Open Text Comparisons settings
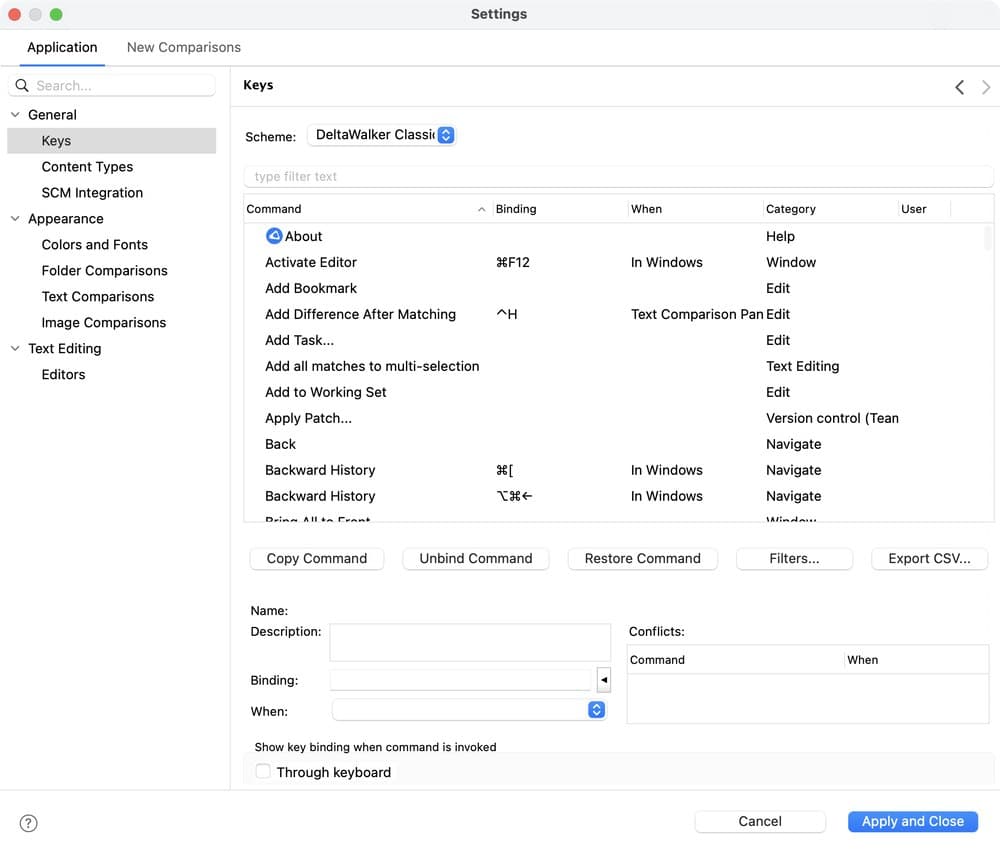This screenshot has height=854, width=1000. coord(98,297)
